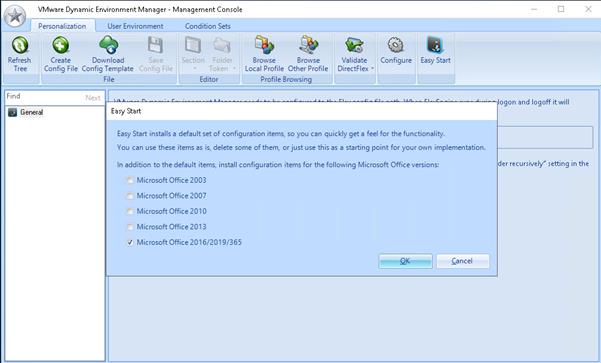
Task: Open Browse Local Profile
Action: 264,45
